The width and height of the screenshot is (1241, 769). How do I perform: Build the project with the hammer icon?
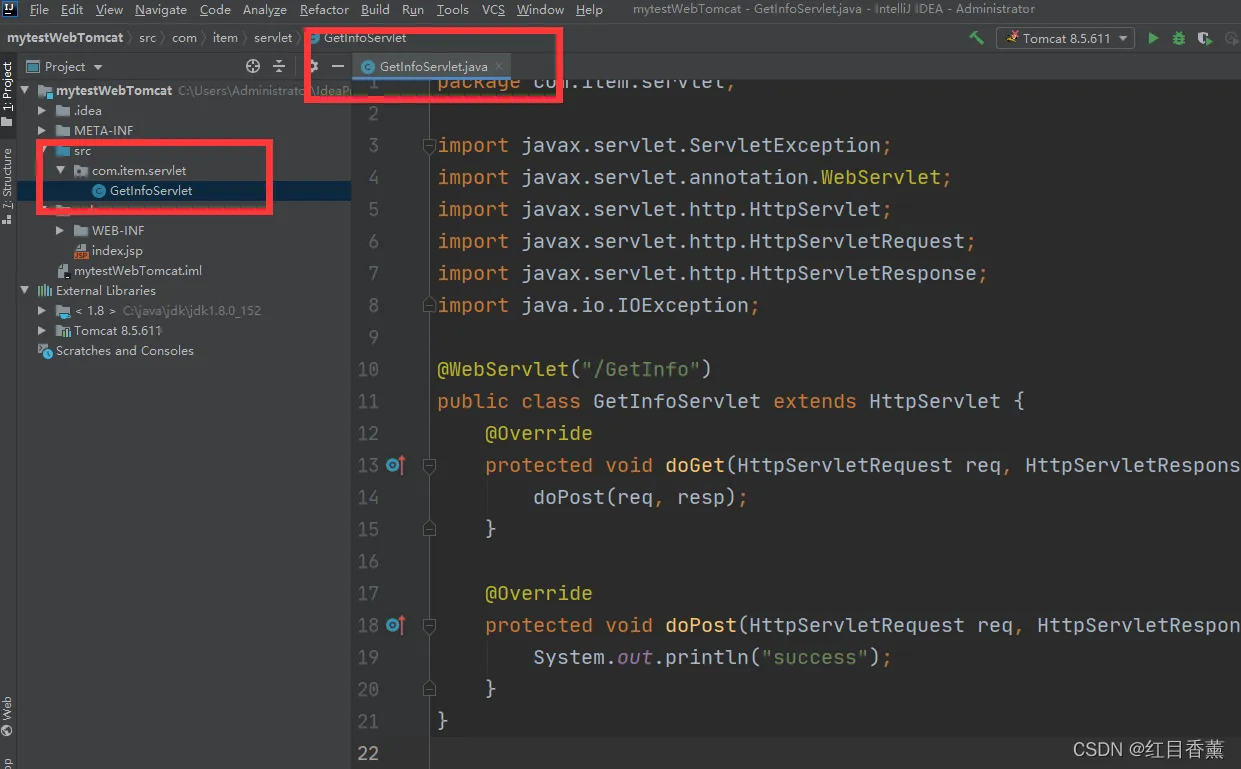977,38
